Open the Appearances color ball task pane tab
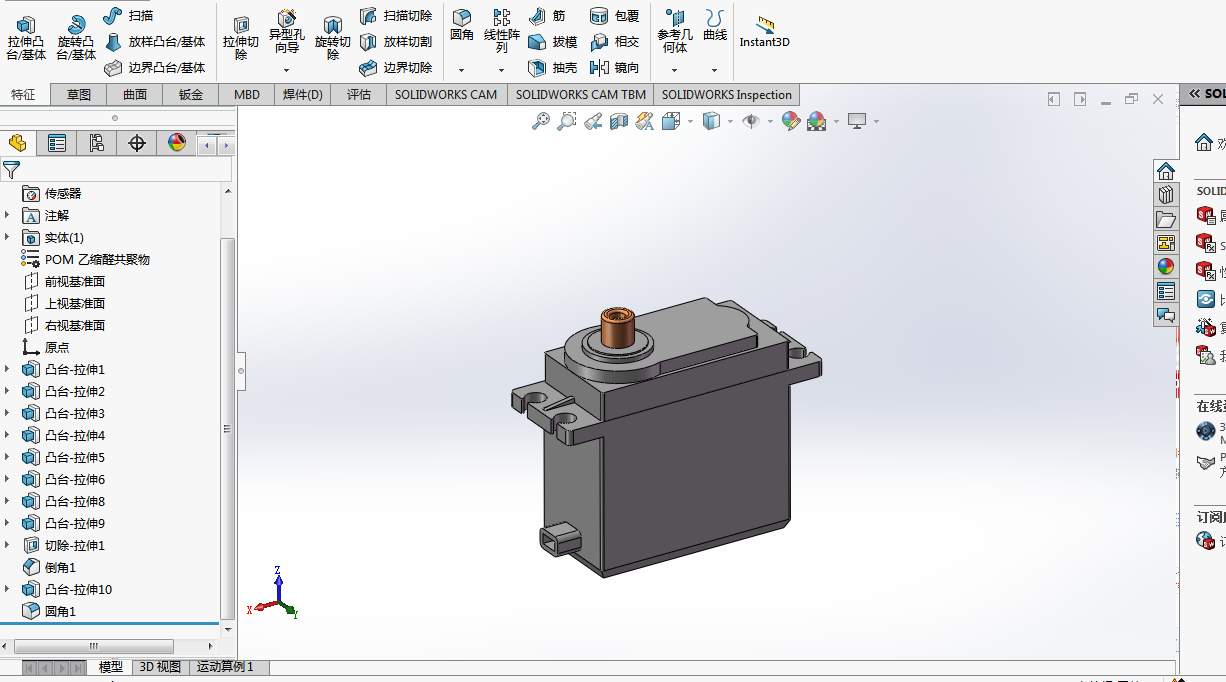Image resolution: width=1226 pixels, height=682 pixels. tap(1165, 267)
